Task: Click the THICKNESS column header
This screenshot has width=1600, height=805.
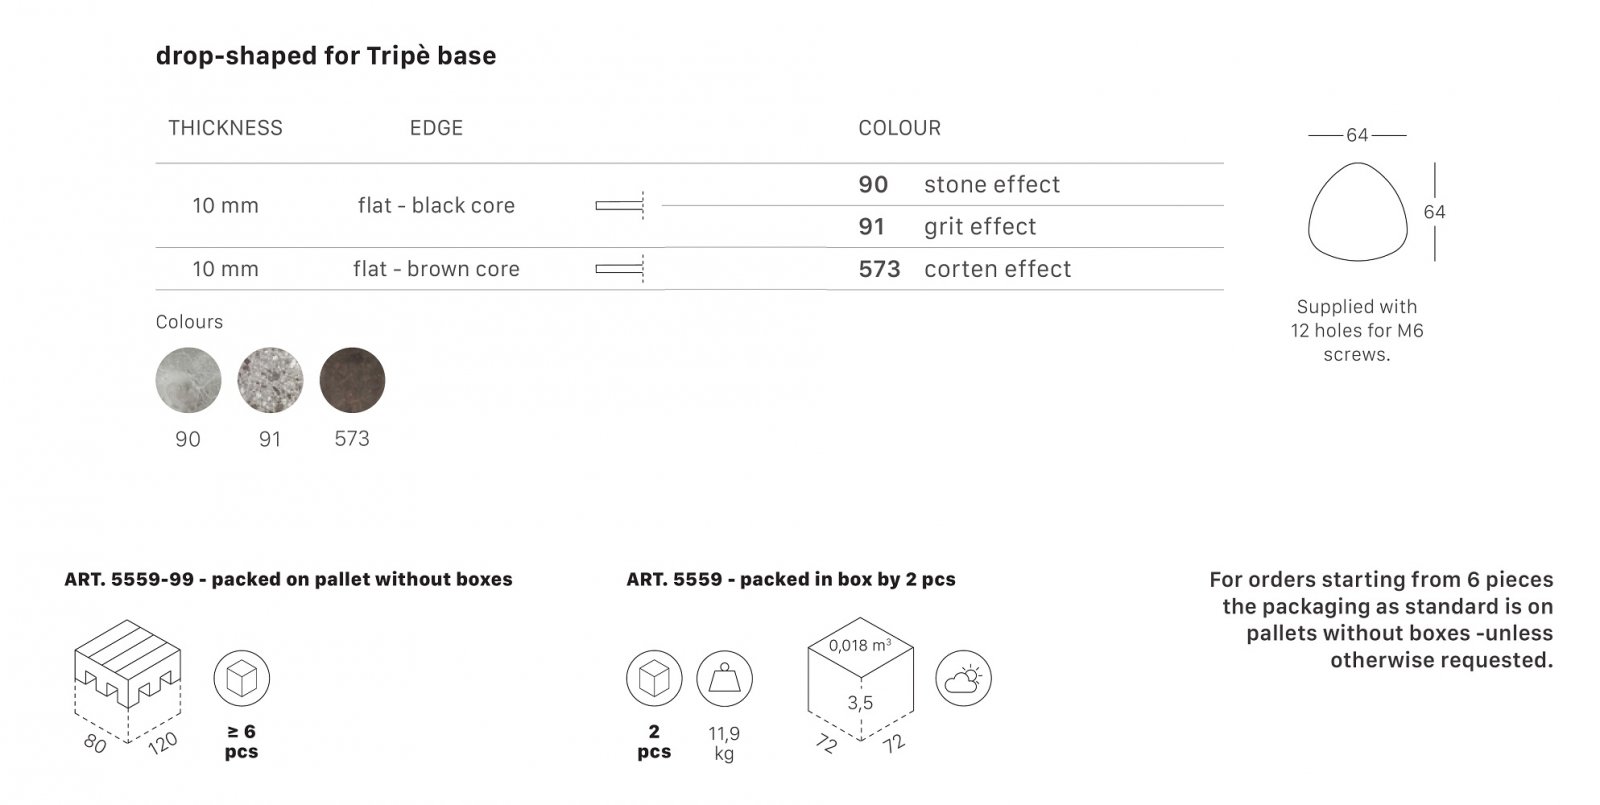Action: 225,128
